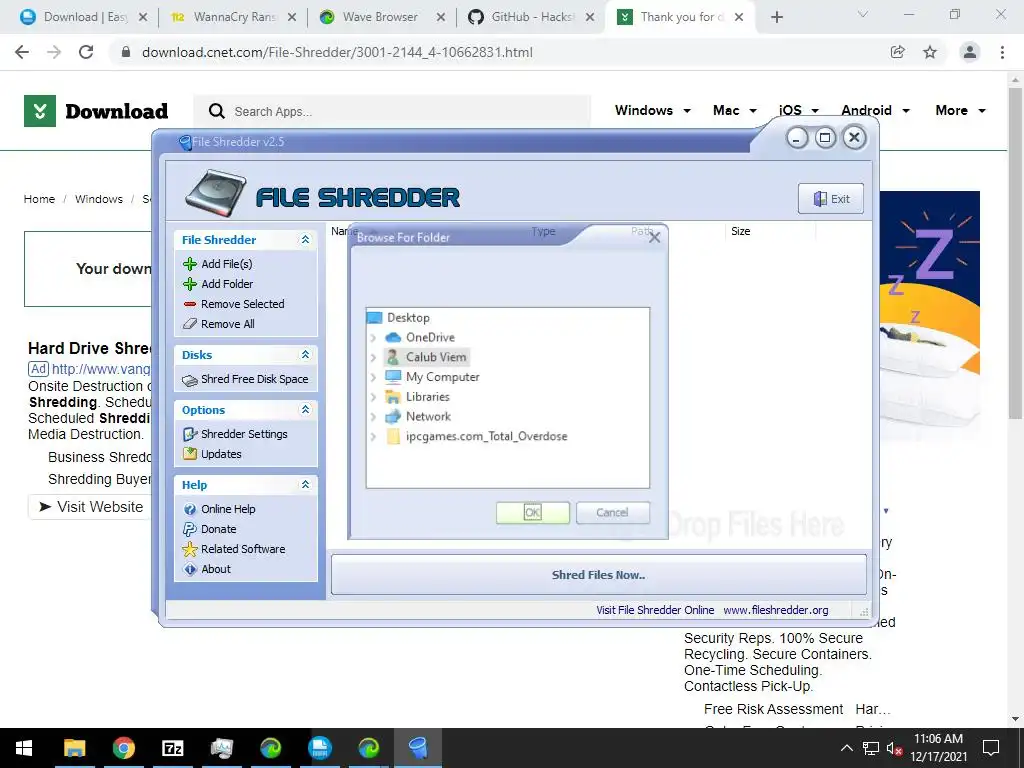The image size is (1024, 768).
Task: Select the Calub Viem folder entry
Action: pyautogui.click(x=436, y=357)
